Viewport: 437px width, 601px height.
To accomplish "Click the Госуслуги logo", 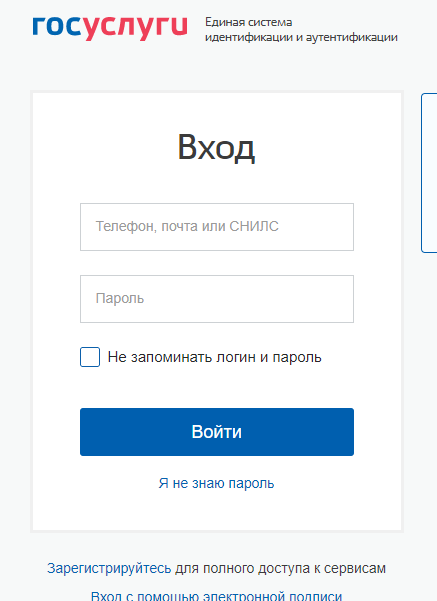I will click(x=110, y=28).
